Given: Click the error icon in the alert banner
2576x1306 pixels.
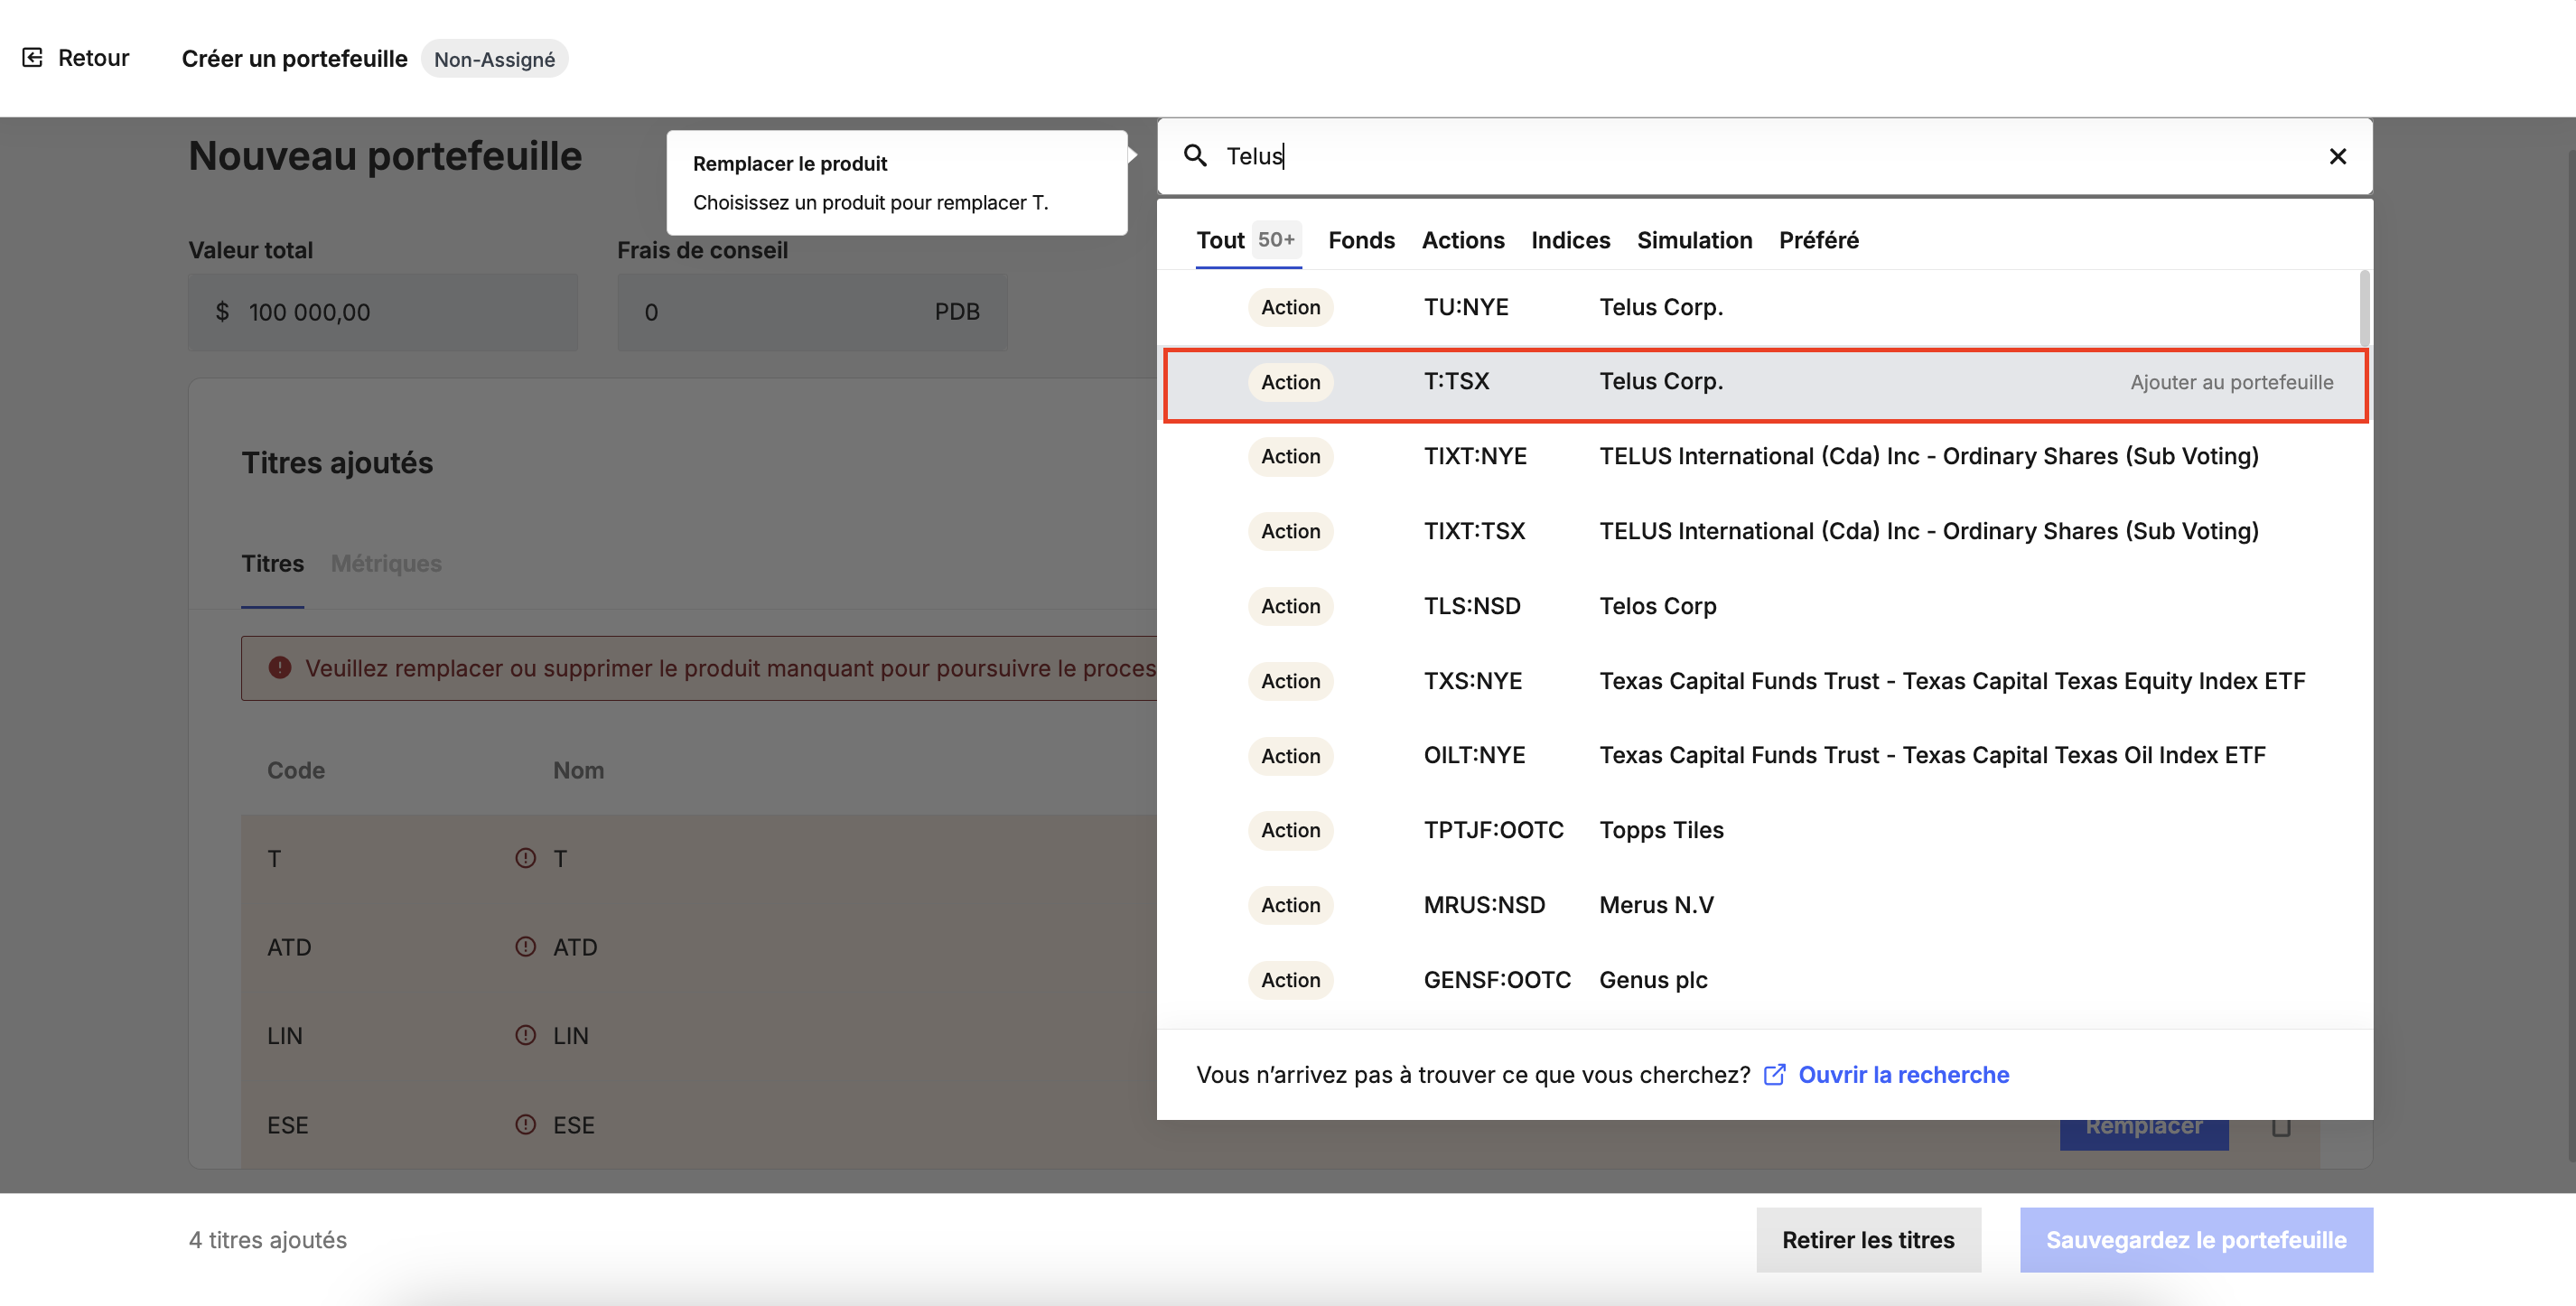Looking at the screenshot, I should point(280,668).
